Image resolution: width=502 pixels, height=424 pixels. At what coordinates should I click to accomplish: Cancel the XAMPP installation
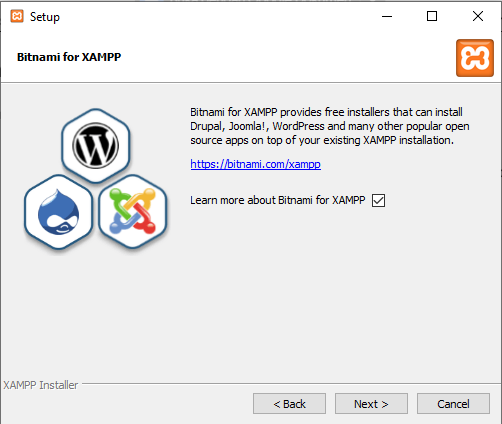453,404
